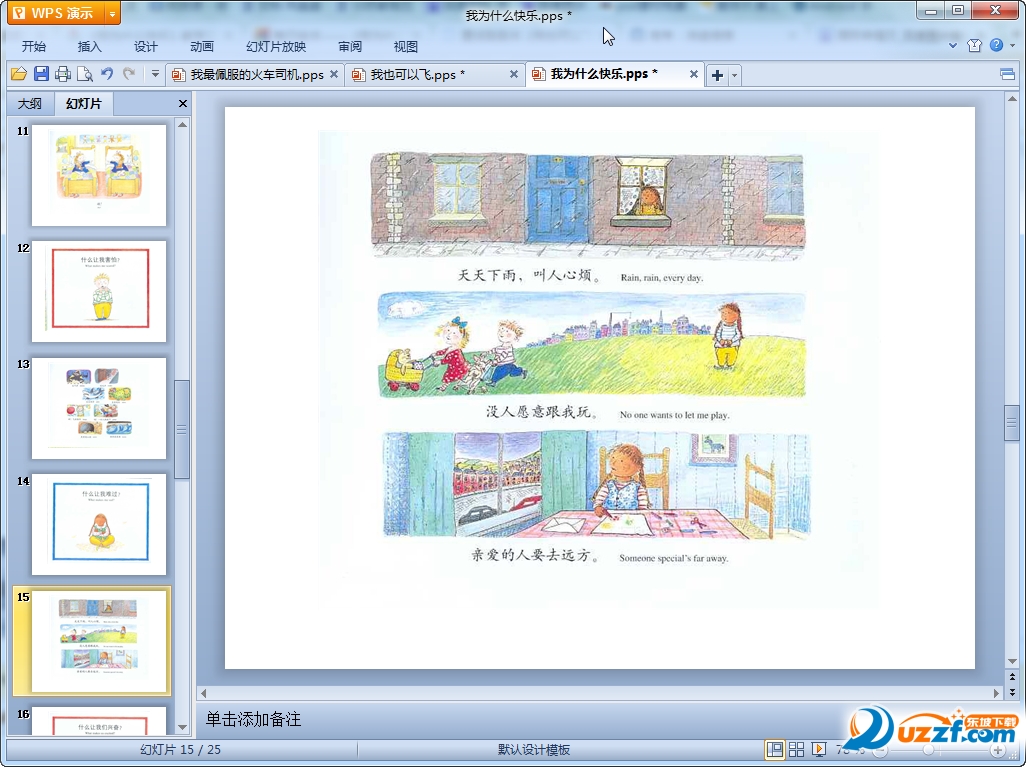Click the girl at table illustration on slide
Screen dimensions: 1026x767
596,485
